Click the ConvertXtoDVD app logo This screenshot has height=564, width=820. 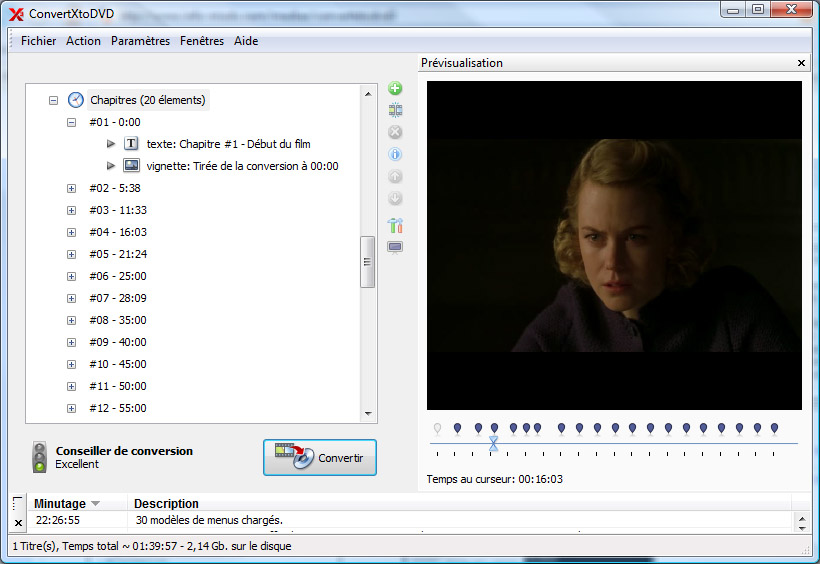16,14
